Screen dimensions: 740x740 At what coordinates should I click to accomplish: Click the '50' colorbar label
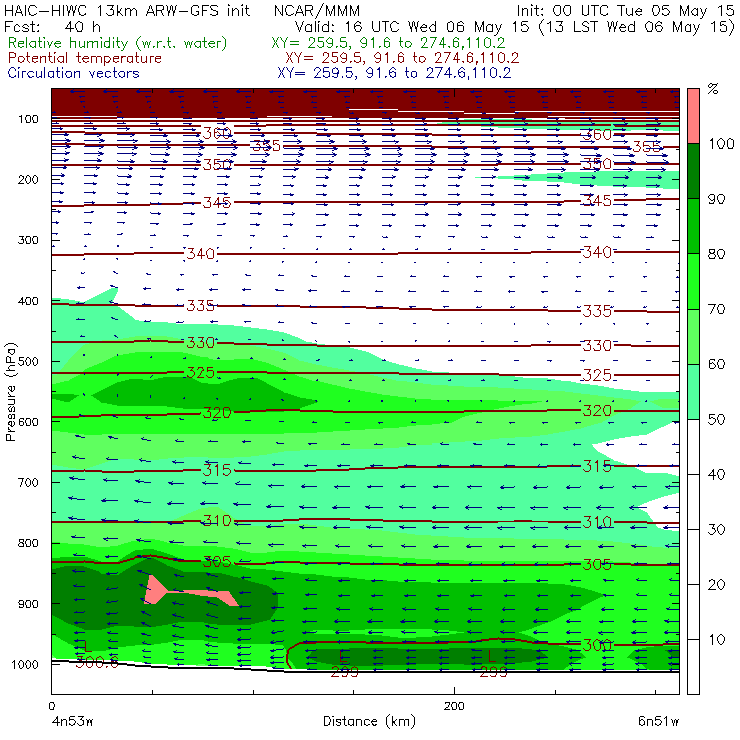point(716,419)
